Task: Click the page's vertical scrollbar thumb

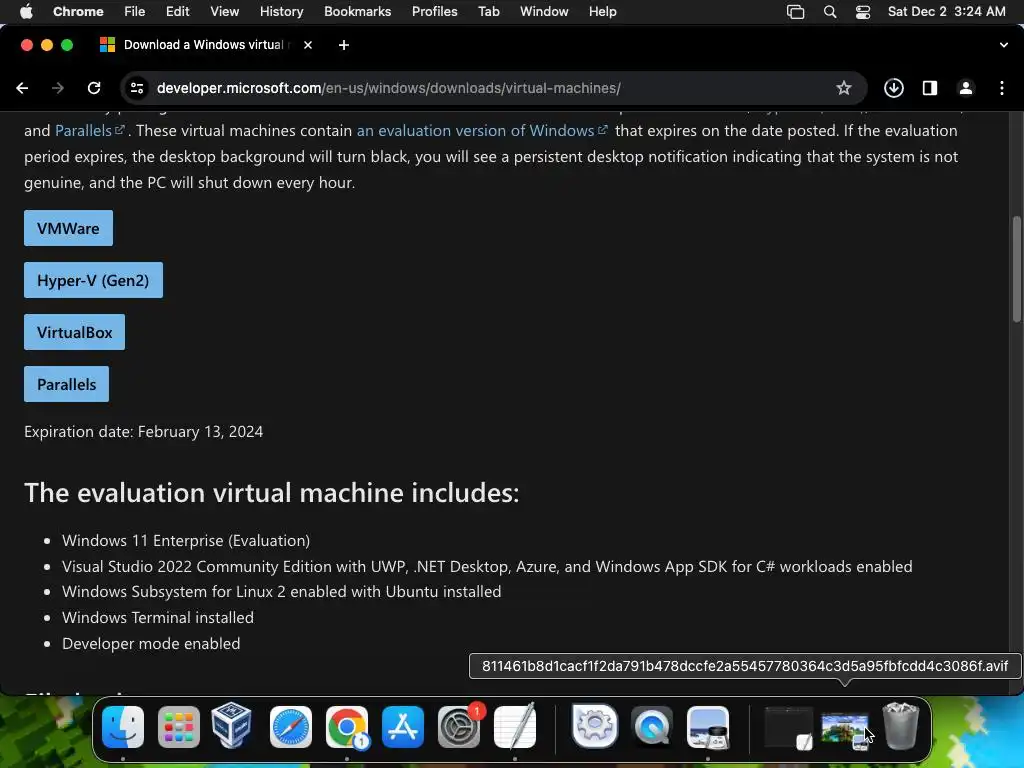Action: [x=1017, y=268]
